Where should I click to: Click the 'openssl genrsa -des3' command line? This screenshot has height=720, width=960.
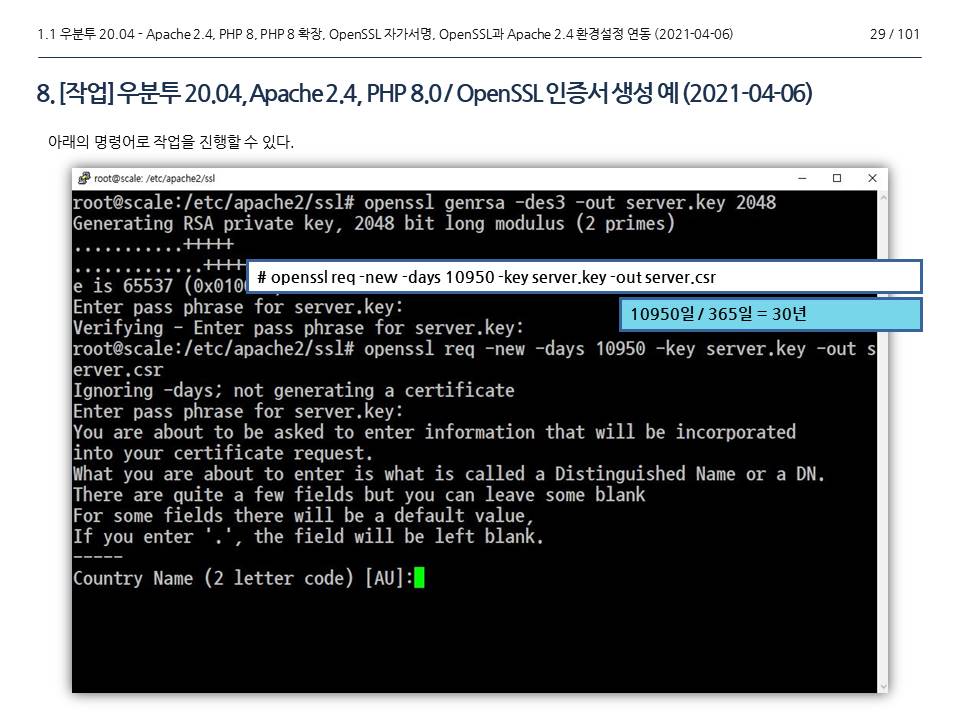[x=424, y=202]
